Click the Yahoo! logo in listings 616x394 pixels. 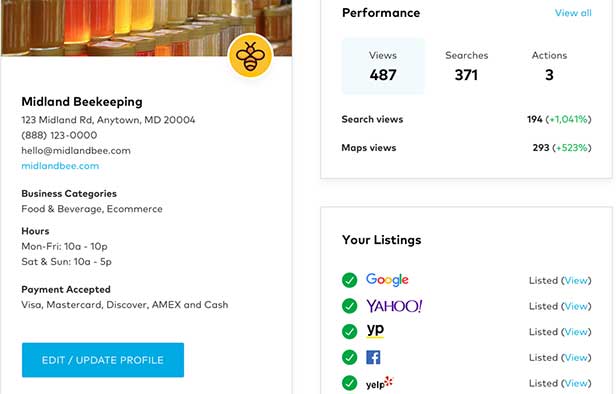click(394, 306)
